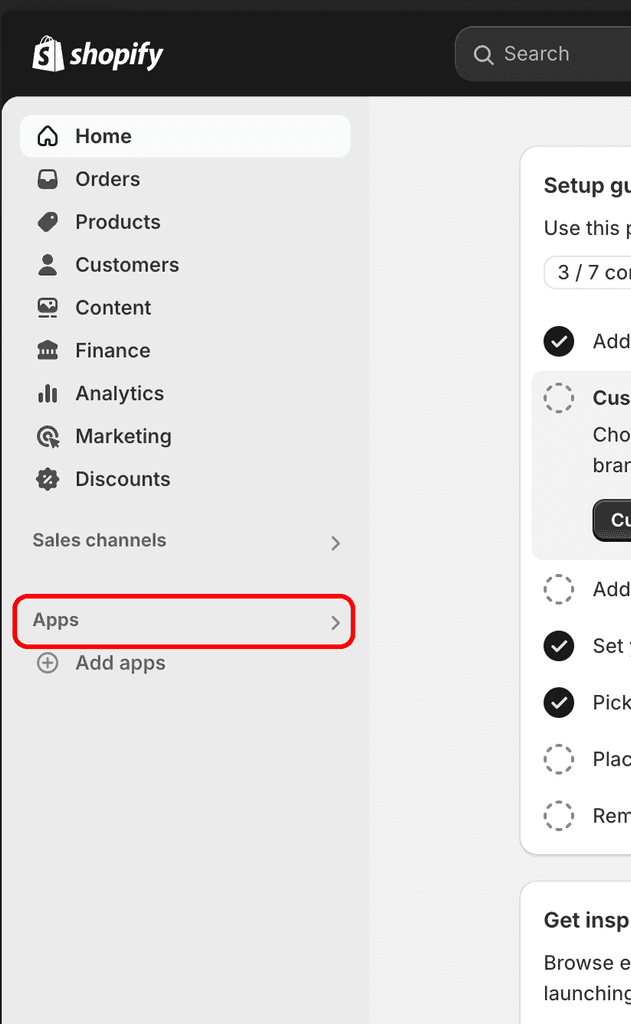Select the Home house icon
This screenshot has width=631, height=1024.
[47, 135]
